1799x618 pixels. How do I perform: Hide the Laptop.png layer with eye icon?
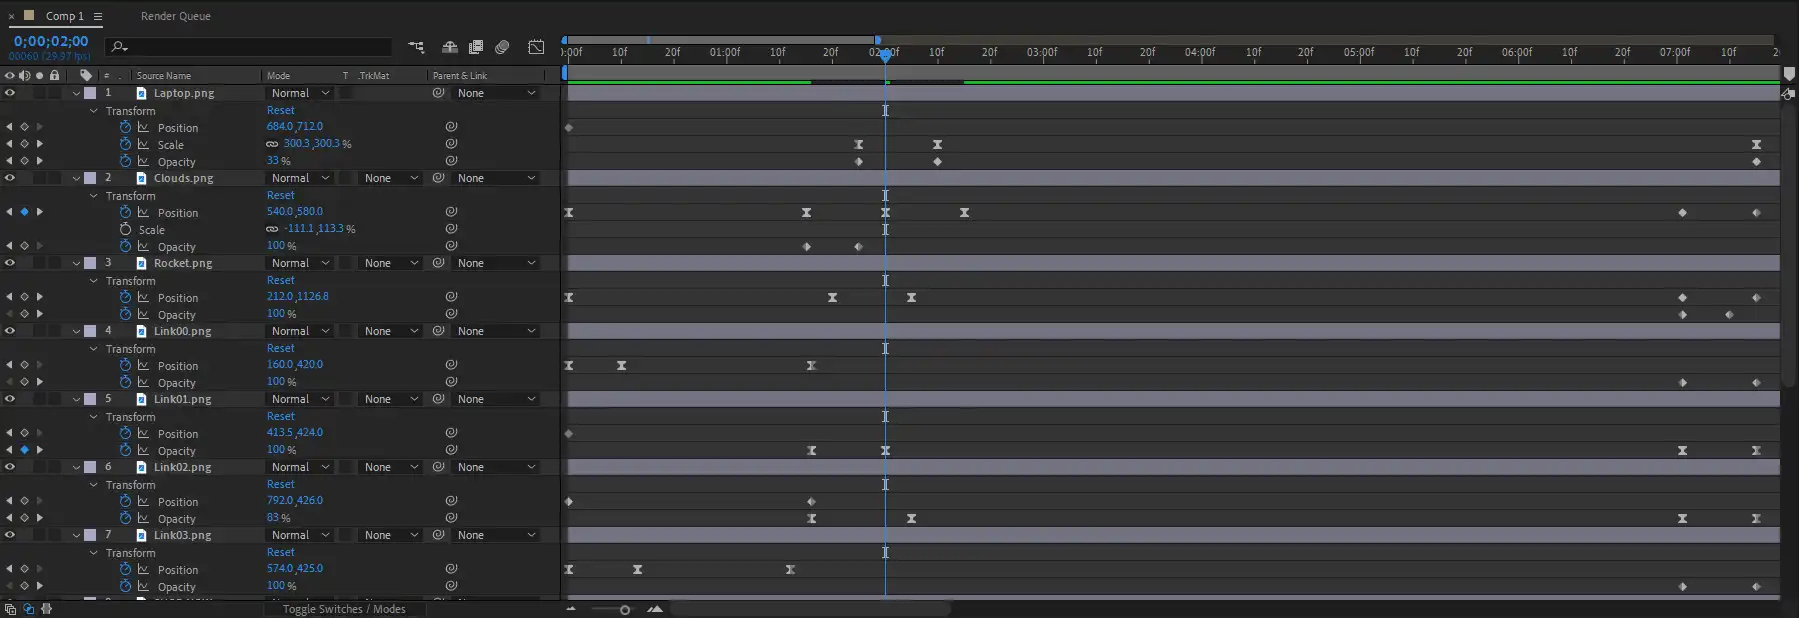10,93
